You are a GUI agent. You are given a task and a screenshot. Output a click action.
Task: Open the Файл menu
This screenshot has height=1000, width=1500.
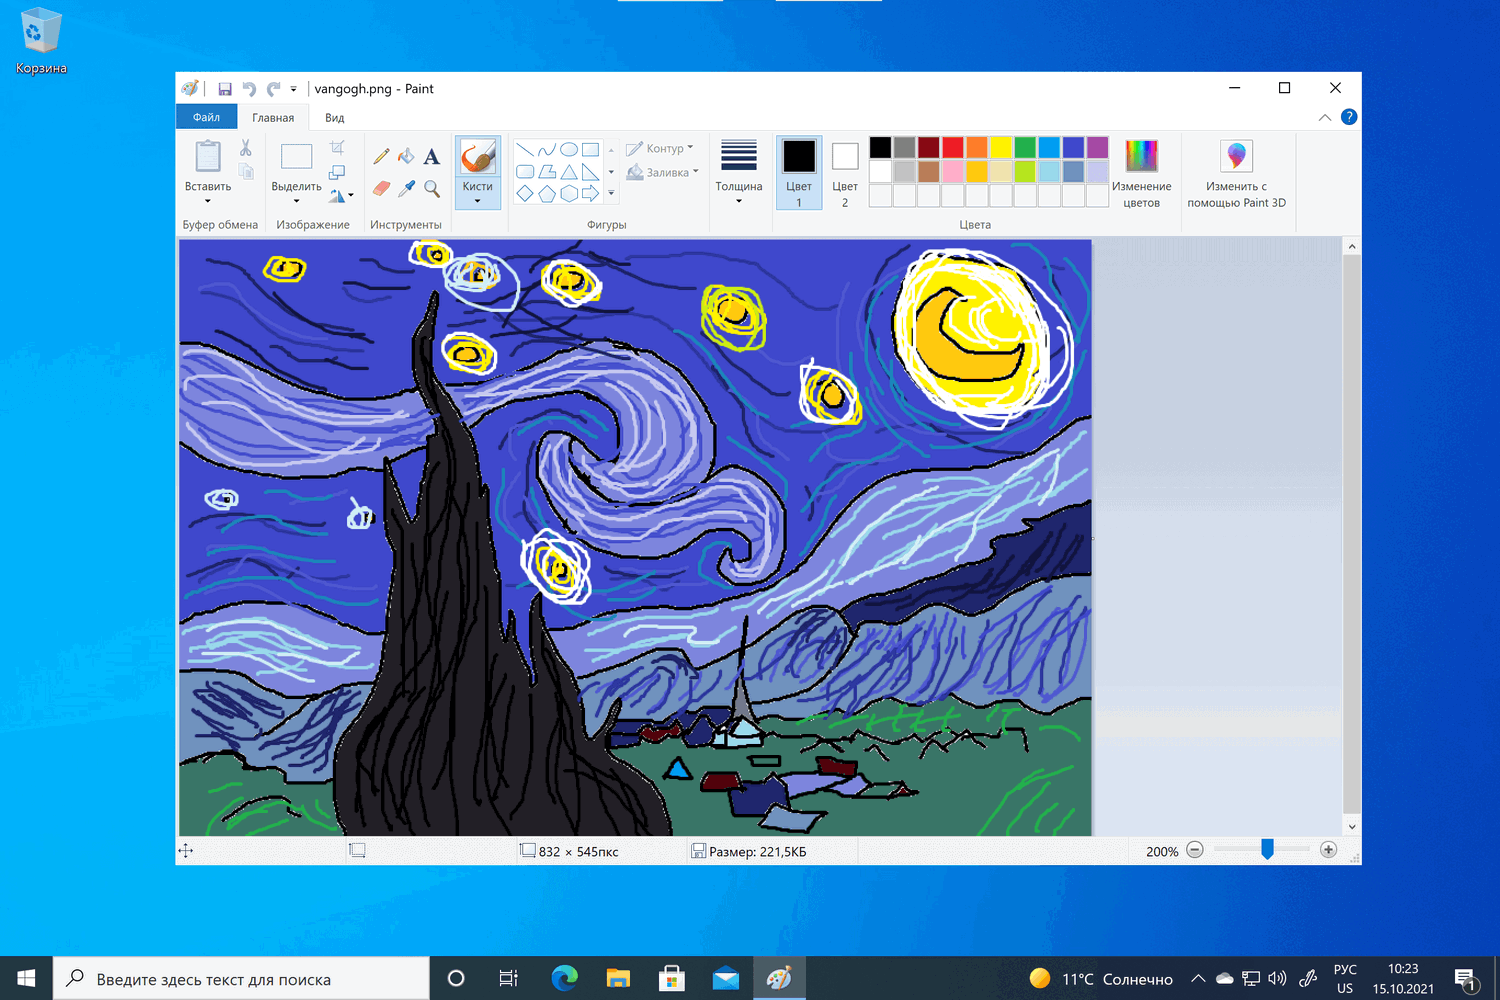coord(206,117)
